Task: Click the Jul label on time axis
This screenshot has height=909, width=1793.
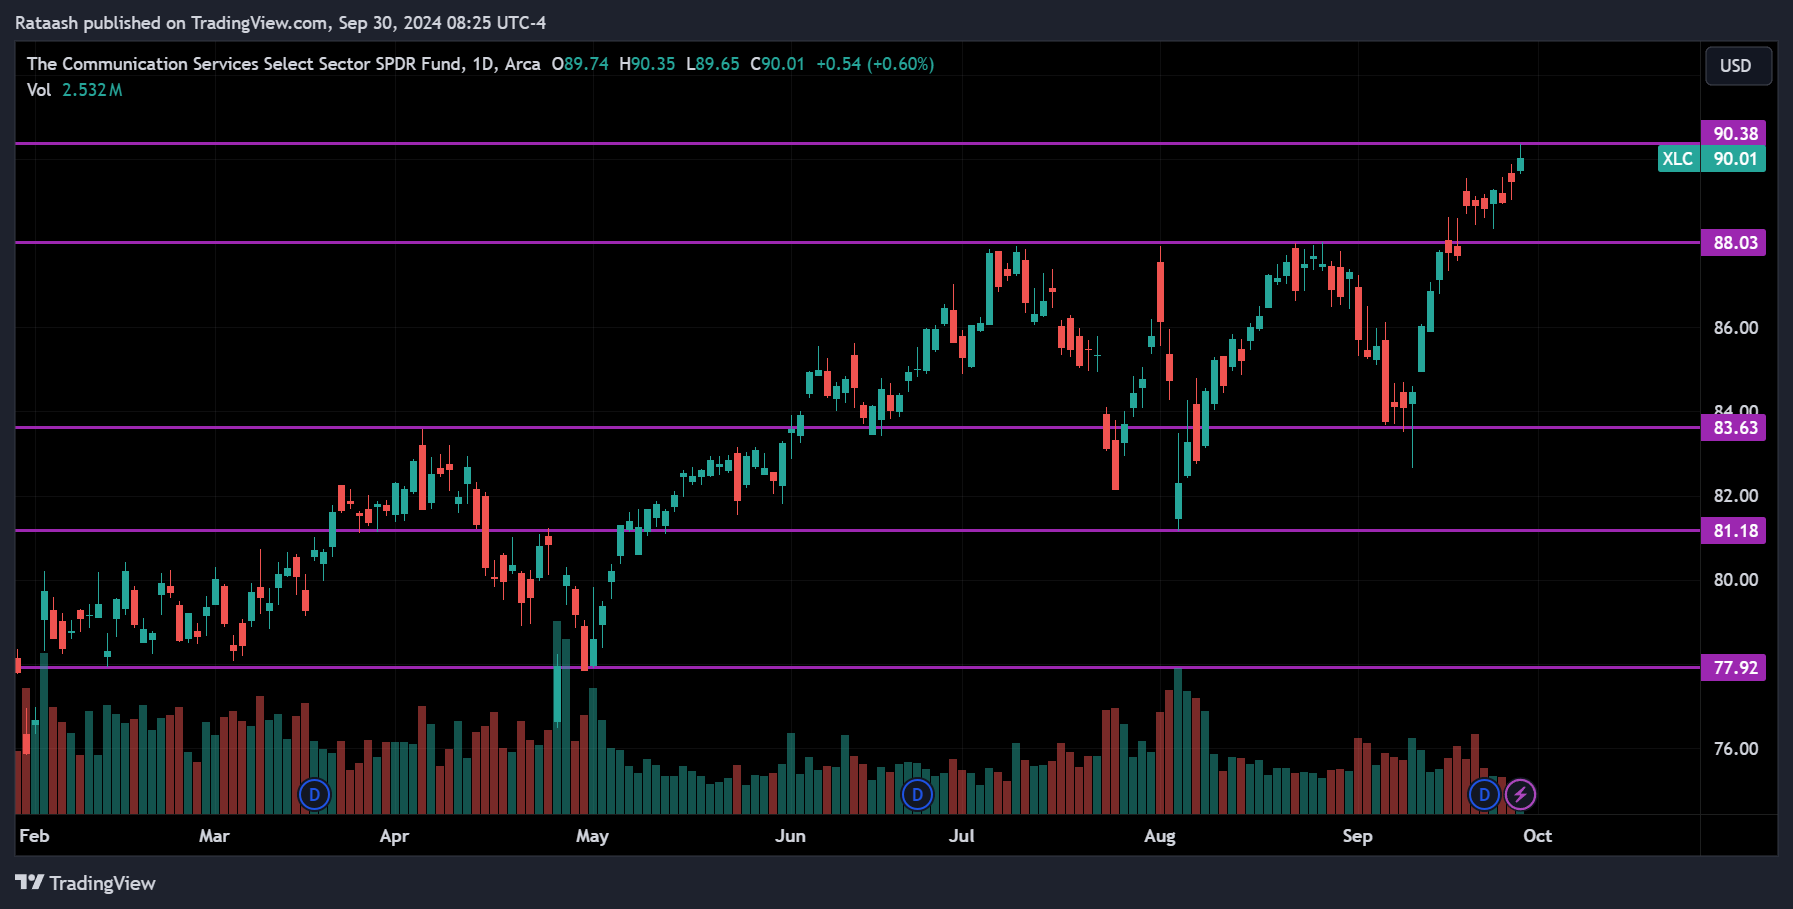Action: pyautogui.click(x=961, y=836)
